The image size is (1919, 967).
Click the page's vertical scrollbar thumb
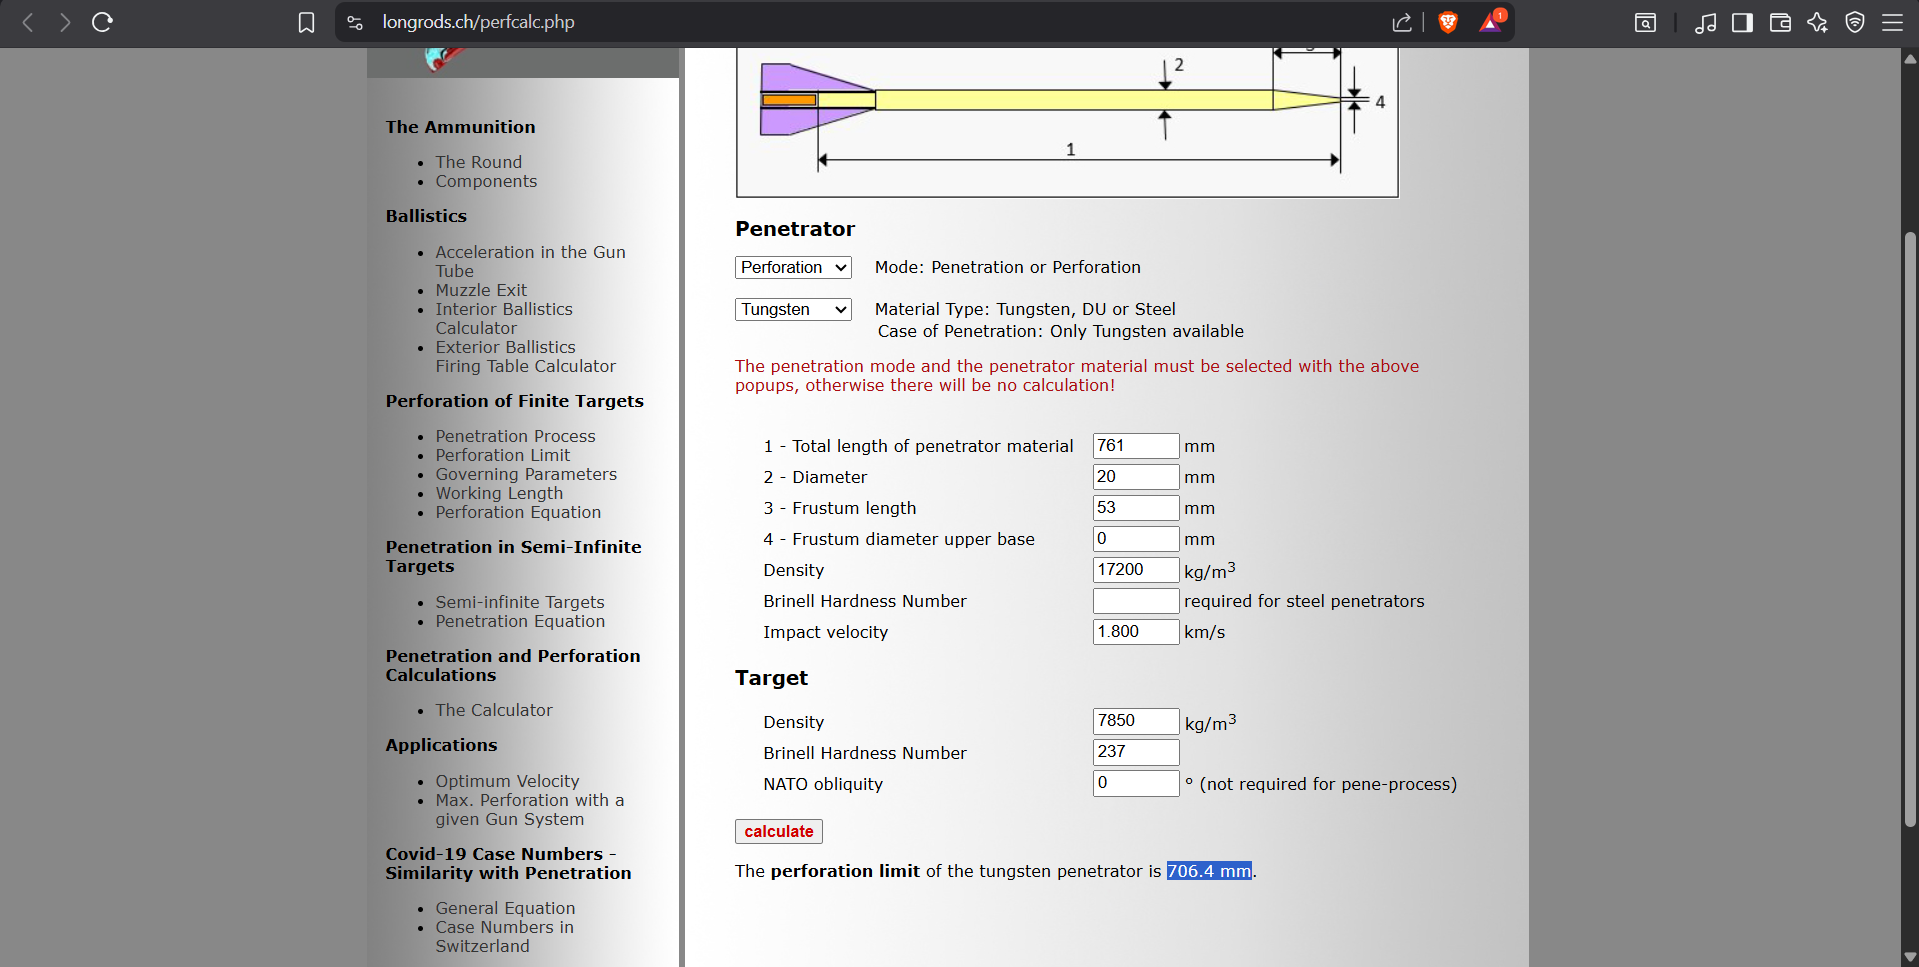point(1910,530)
